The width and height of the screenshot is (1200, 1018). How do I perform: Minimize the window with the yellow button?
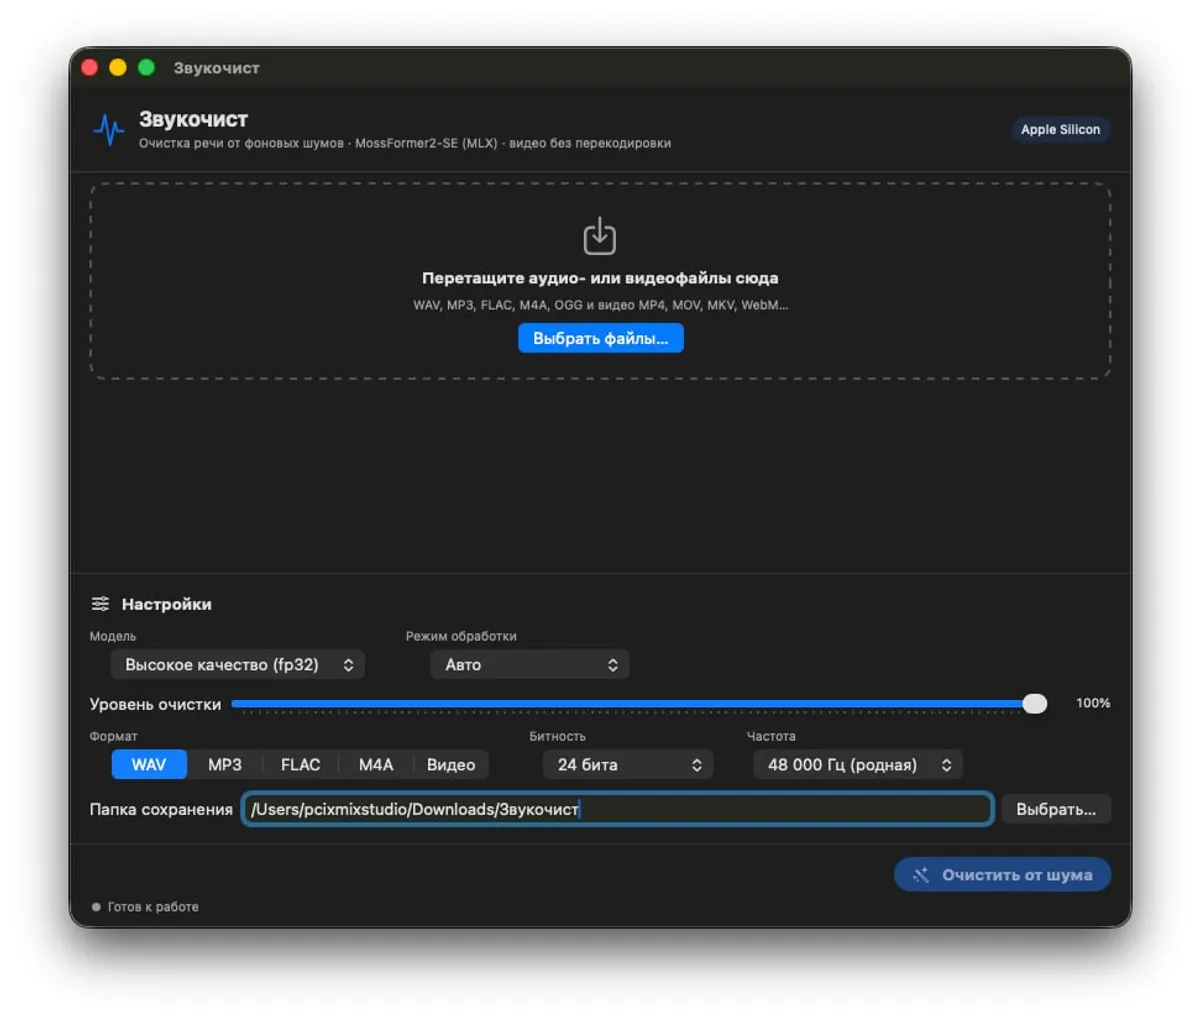tap(118, 67)
